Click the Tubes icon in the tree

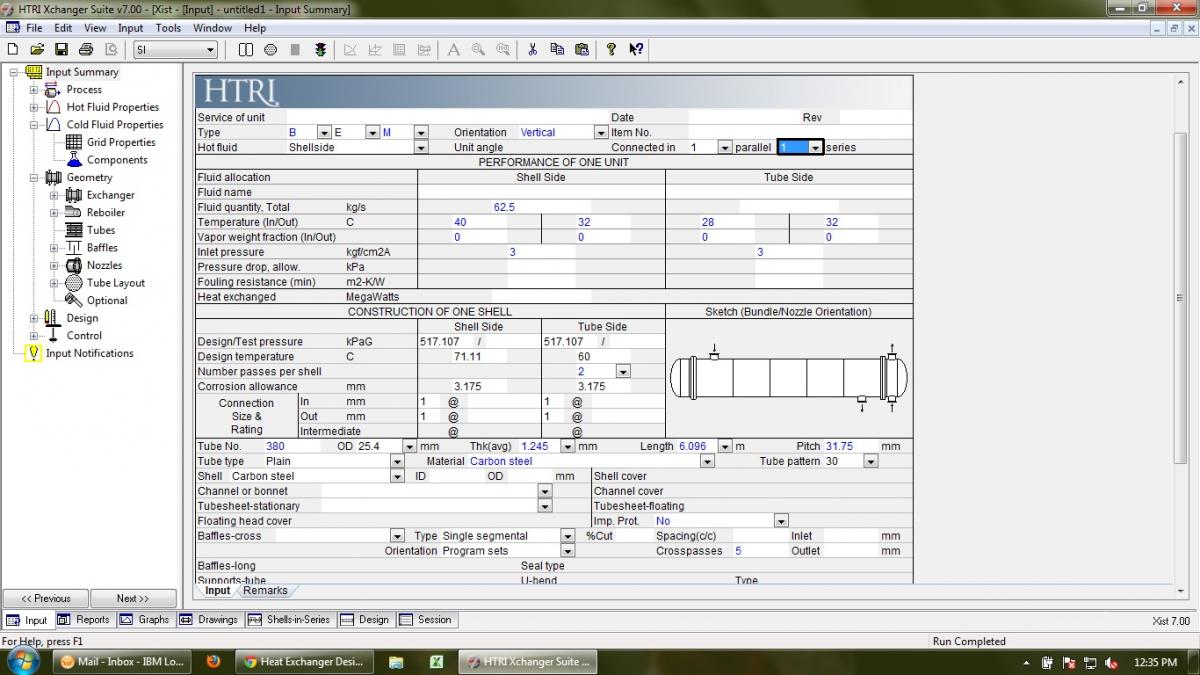pos(74,230)
